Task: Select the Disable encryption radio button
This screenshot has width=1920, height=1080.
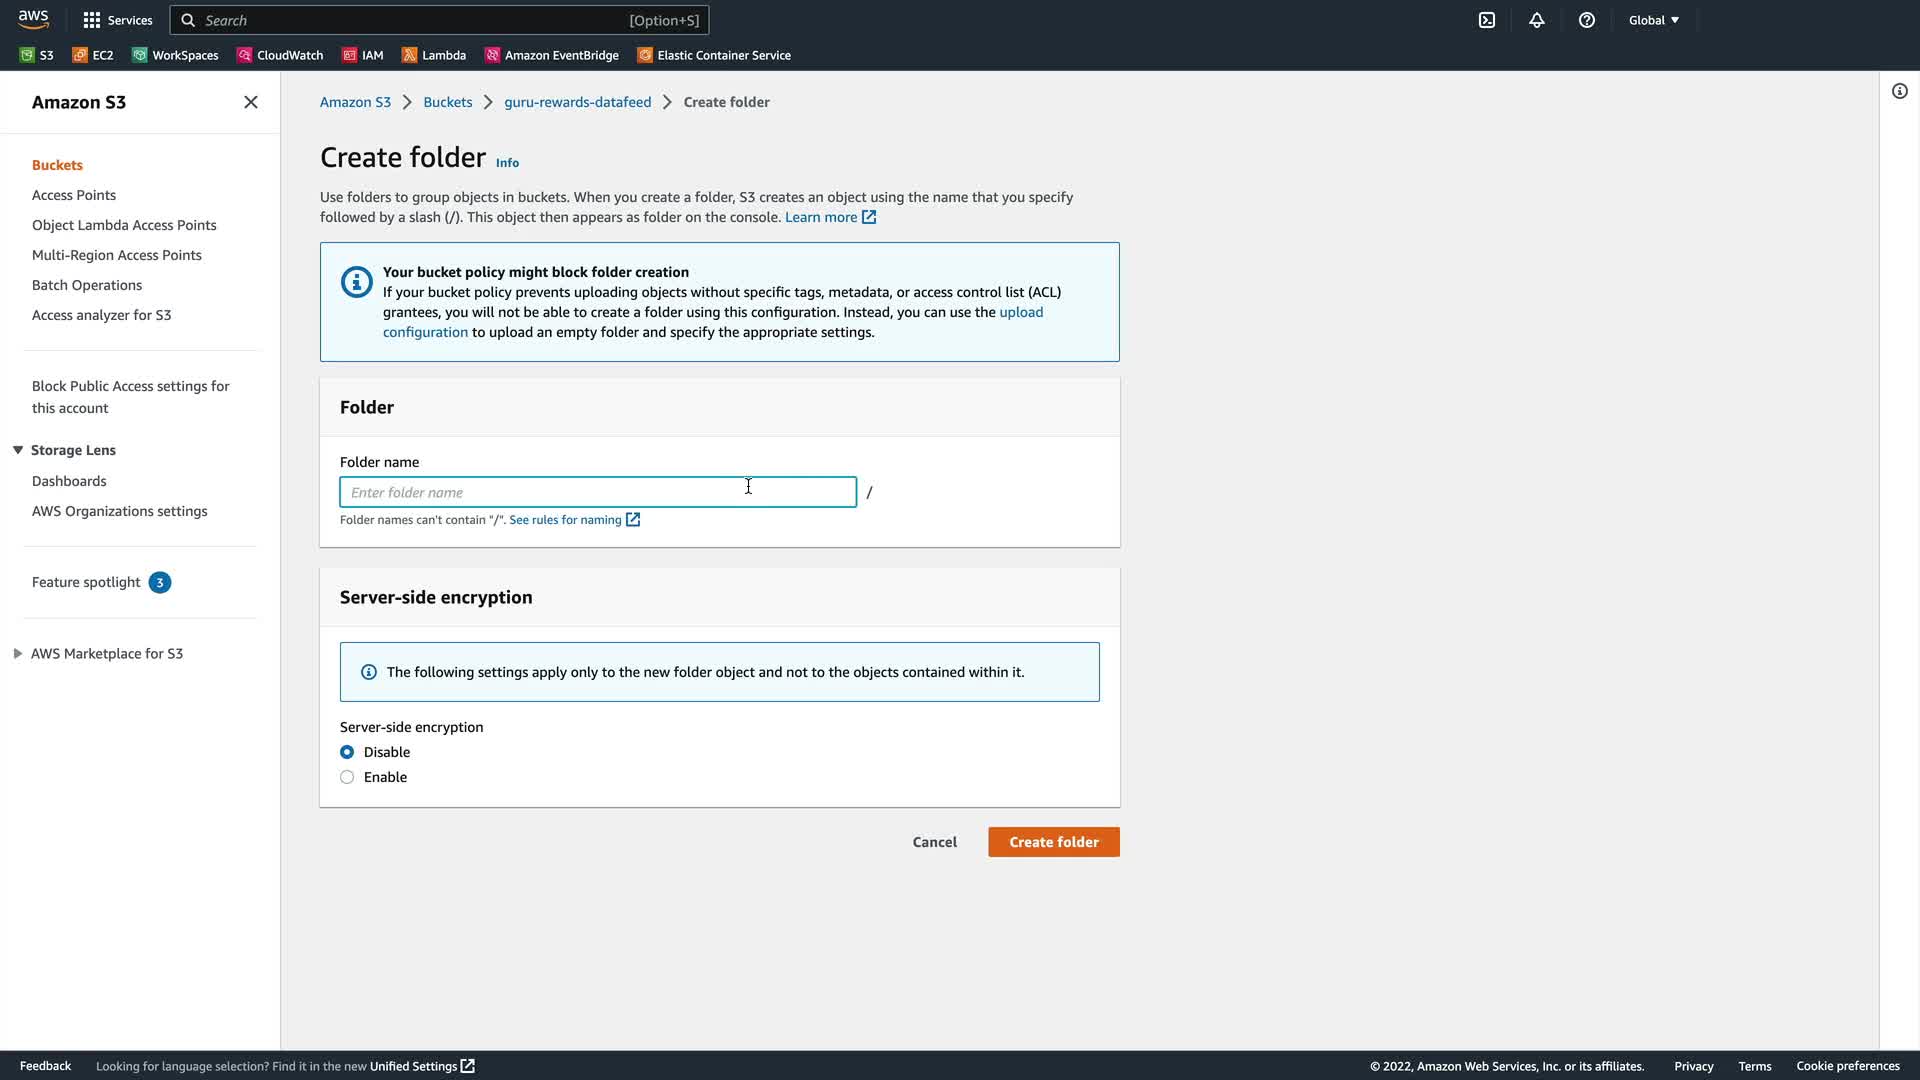Action: point(347,752)
